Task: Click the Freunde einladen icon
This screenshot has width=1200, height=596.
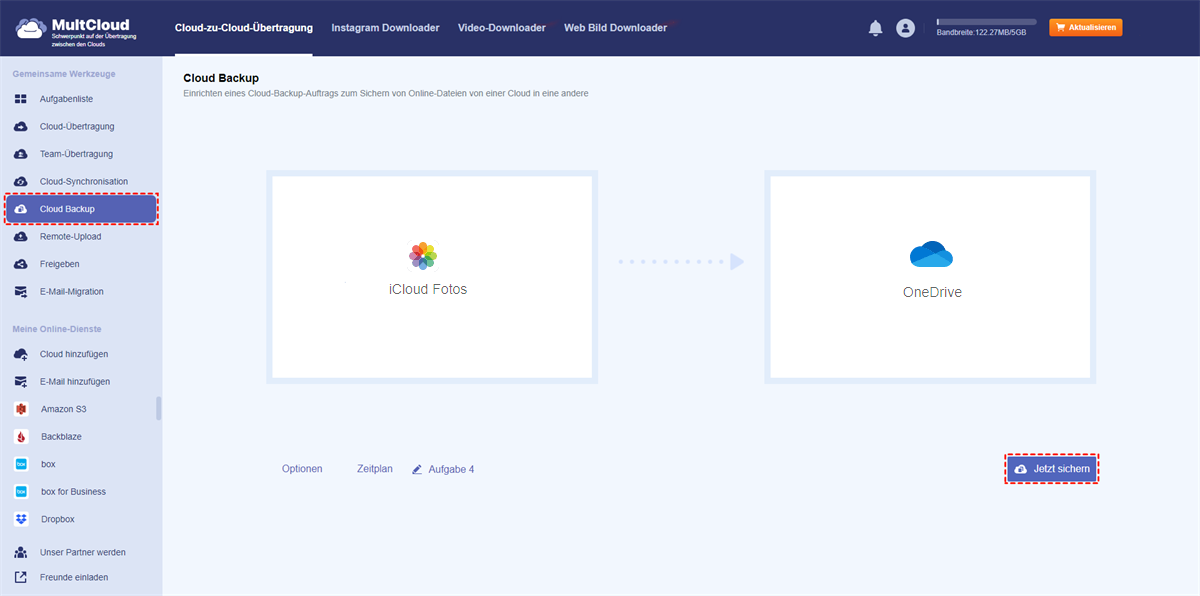Action: coord(21,577)
